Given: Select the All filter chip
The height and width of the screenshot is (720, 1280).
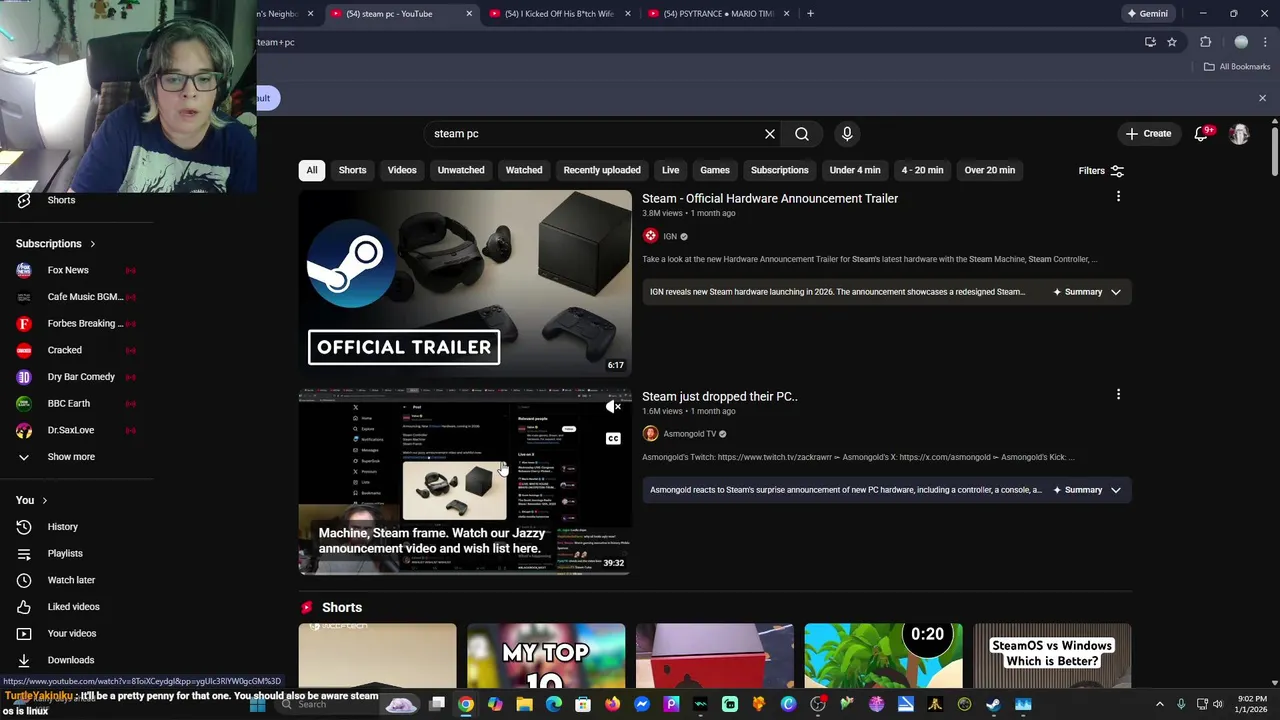Looking at the screenshot, I should 312,170.
